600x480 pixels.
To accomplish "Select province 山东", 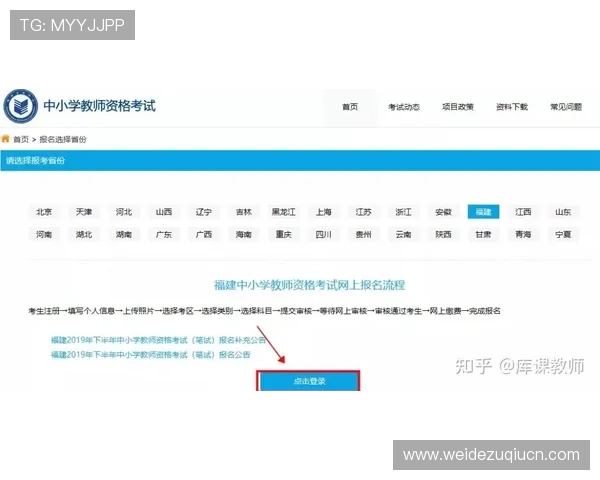I will (x=563, y=212).
